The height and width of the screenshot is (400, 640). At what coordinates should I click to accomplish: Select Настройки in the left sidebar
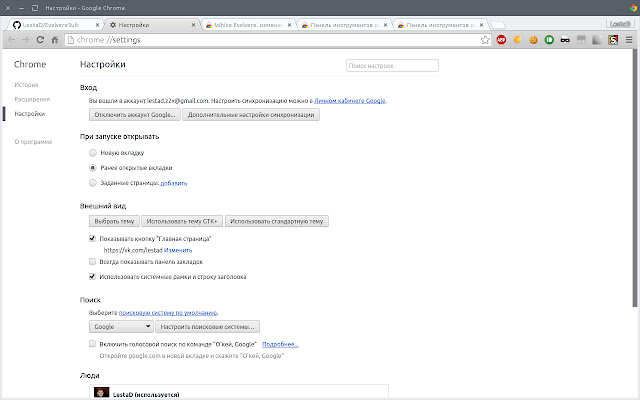pyautogui.click(x=29, y=114)
